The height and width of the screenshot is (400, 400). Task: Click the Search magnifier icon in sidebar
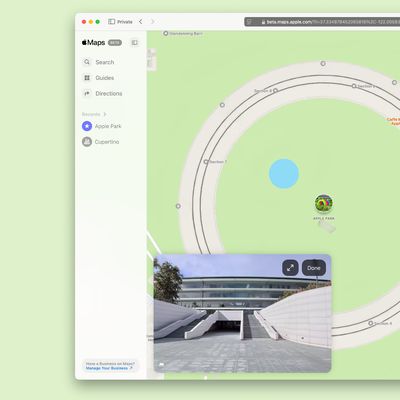point(87,62)
